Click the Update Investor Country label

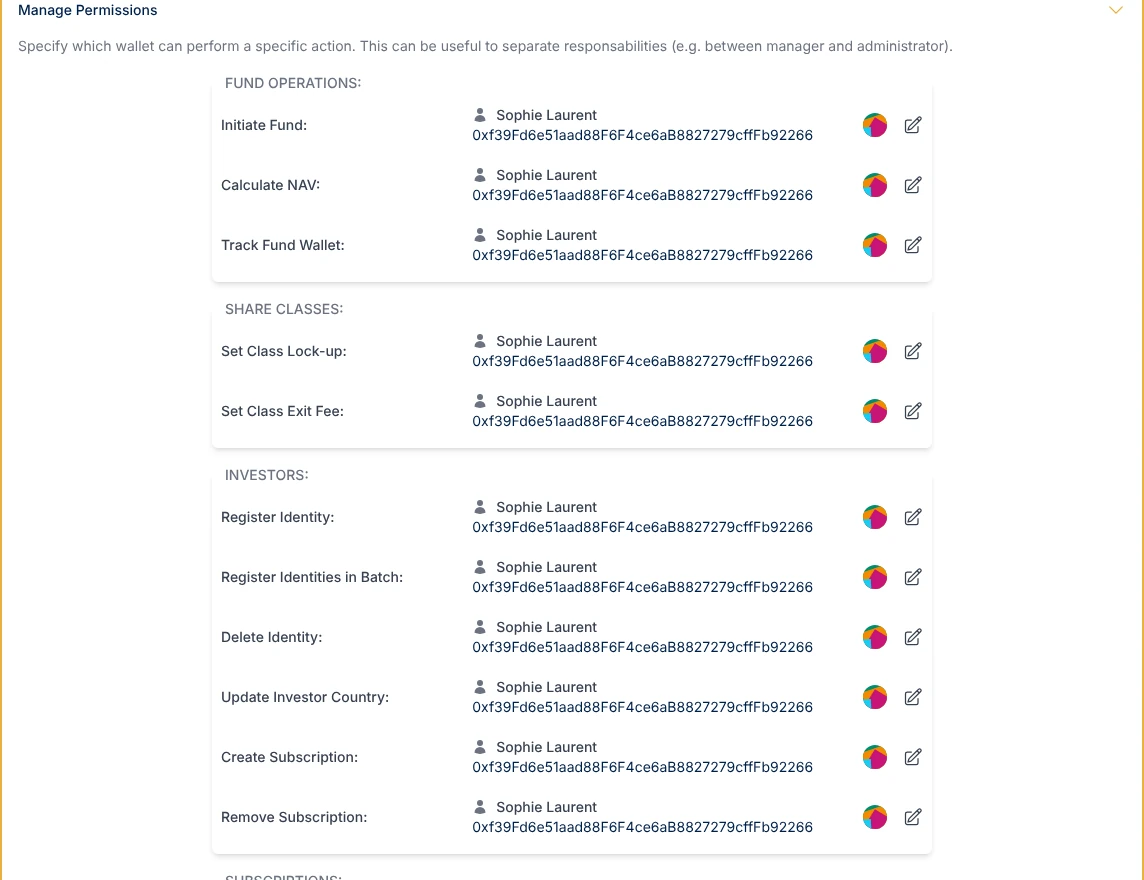(x=305, y=697)
